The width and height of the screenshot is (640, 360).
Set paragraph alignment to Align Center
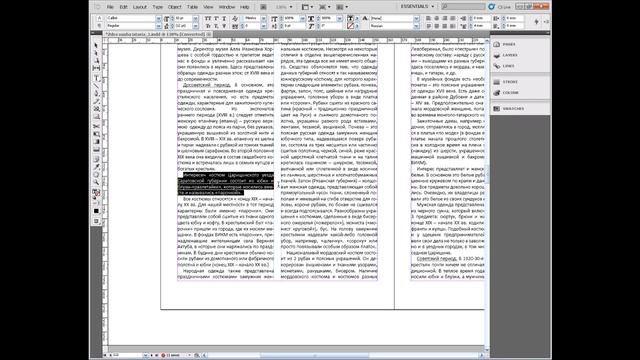pos(436,18)
